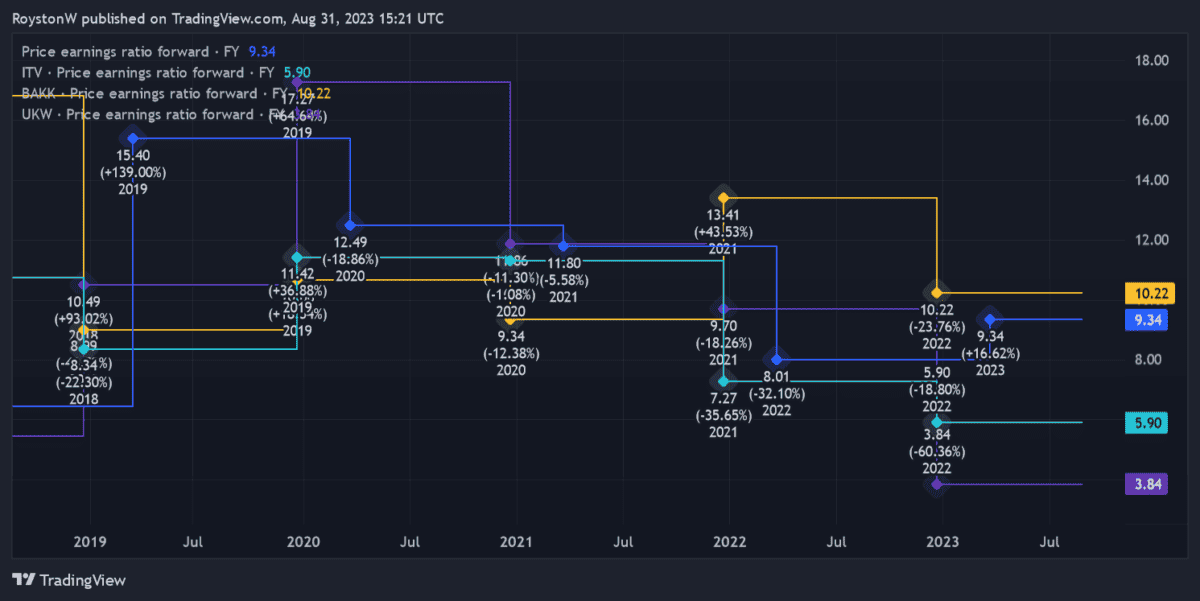Click the yellow 10.22 diamond marker for 2022

[937, 293]
